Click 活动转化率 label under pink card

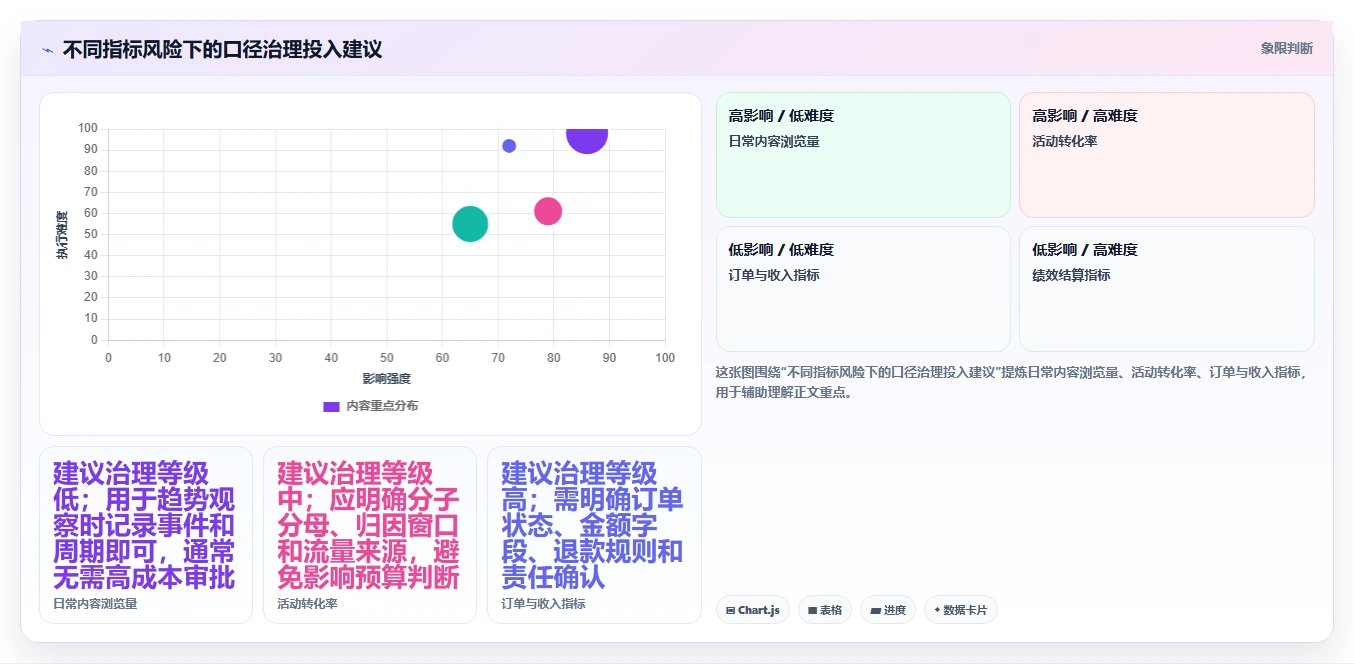[x=307, y=604]
